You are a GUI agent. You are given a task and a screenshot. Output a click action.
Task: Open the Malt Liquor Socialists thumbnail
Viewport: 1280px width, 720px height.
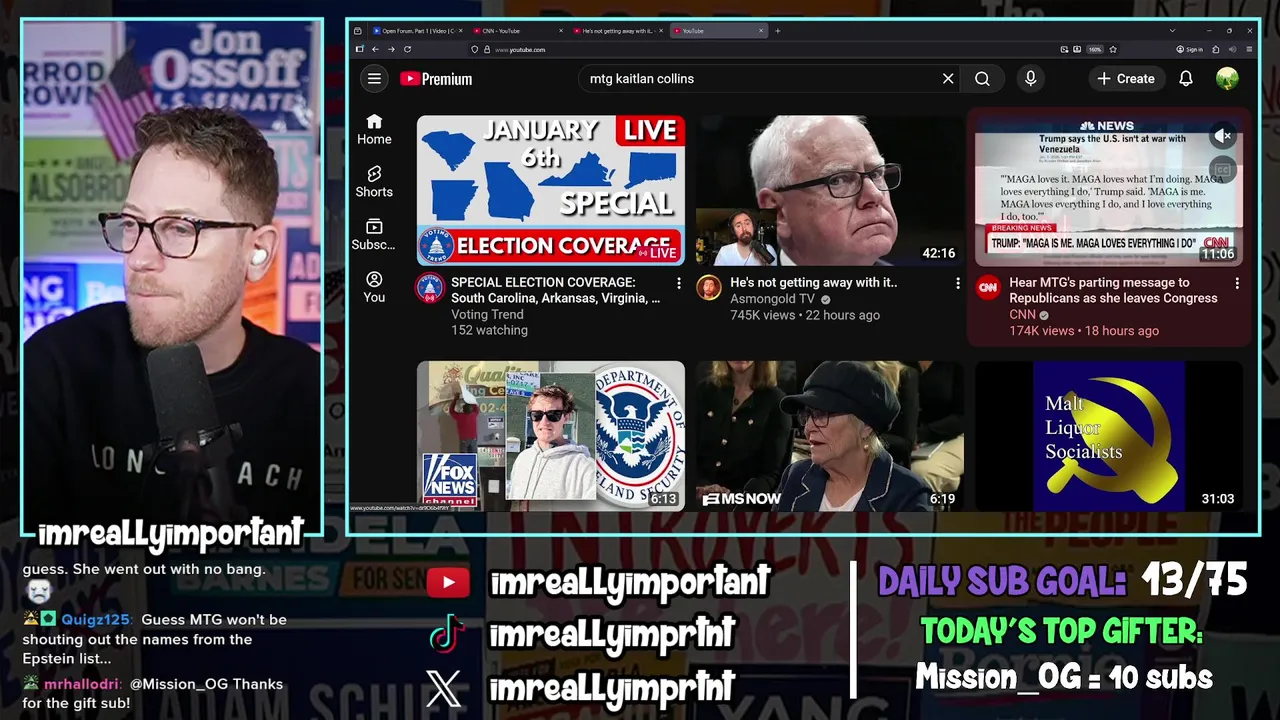(1109, 436)
